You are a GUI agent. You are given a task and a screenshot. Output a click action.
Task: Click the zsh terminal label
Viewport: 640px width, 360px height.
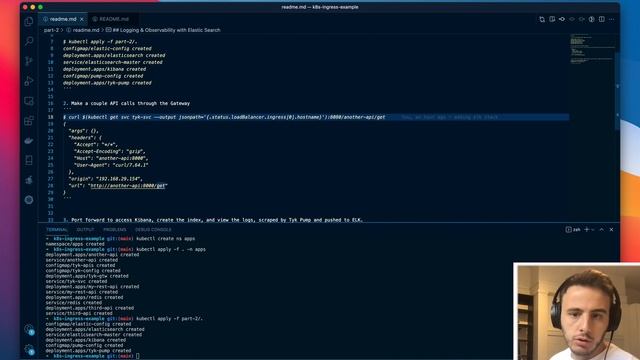pos(573,229)
